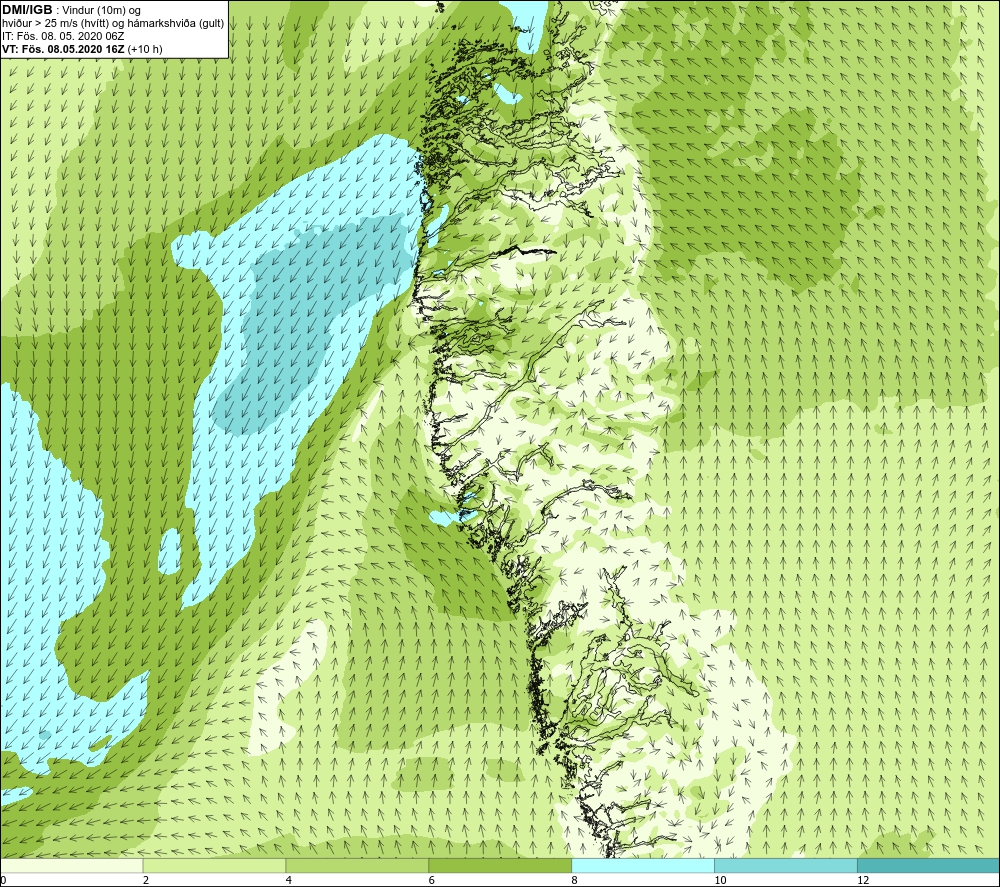1000x887 pixels.
Task: Click the legend scale label '4'
Action: [x=289, y=881]
